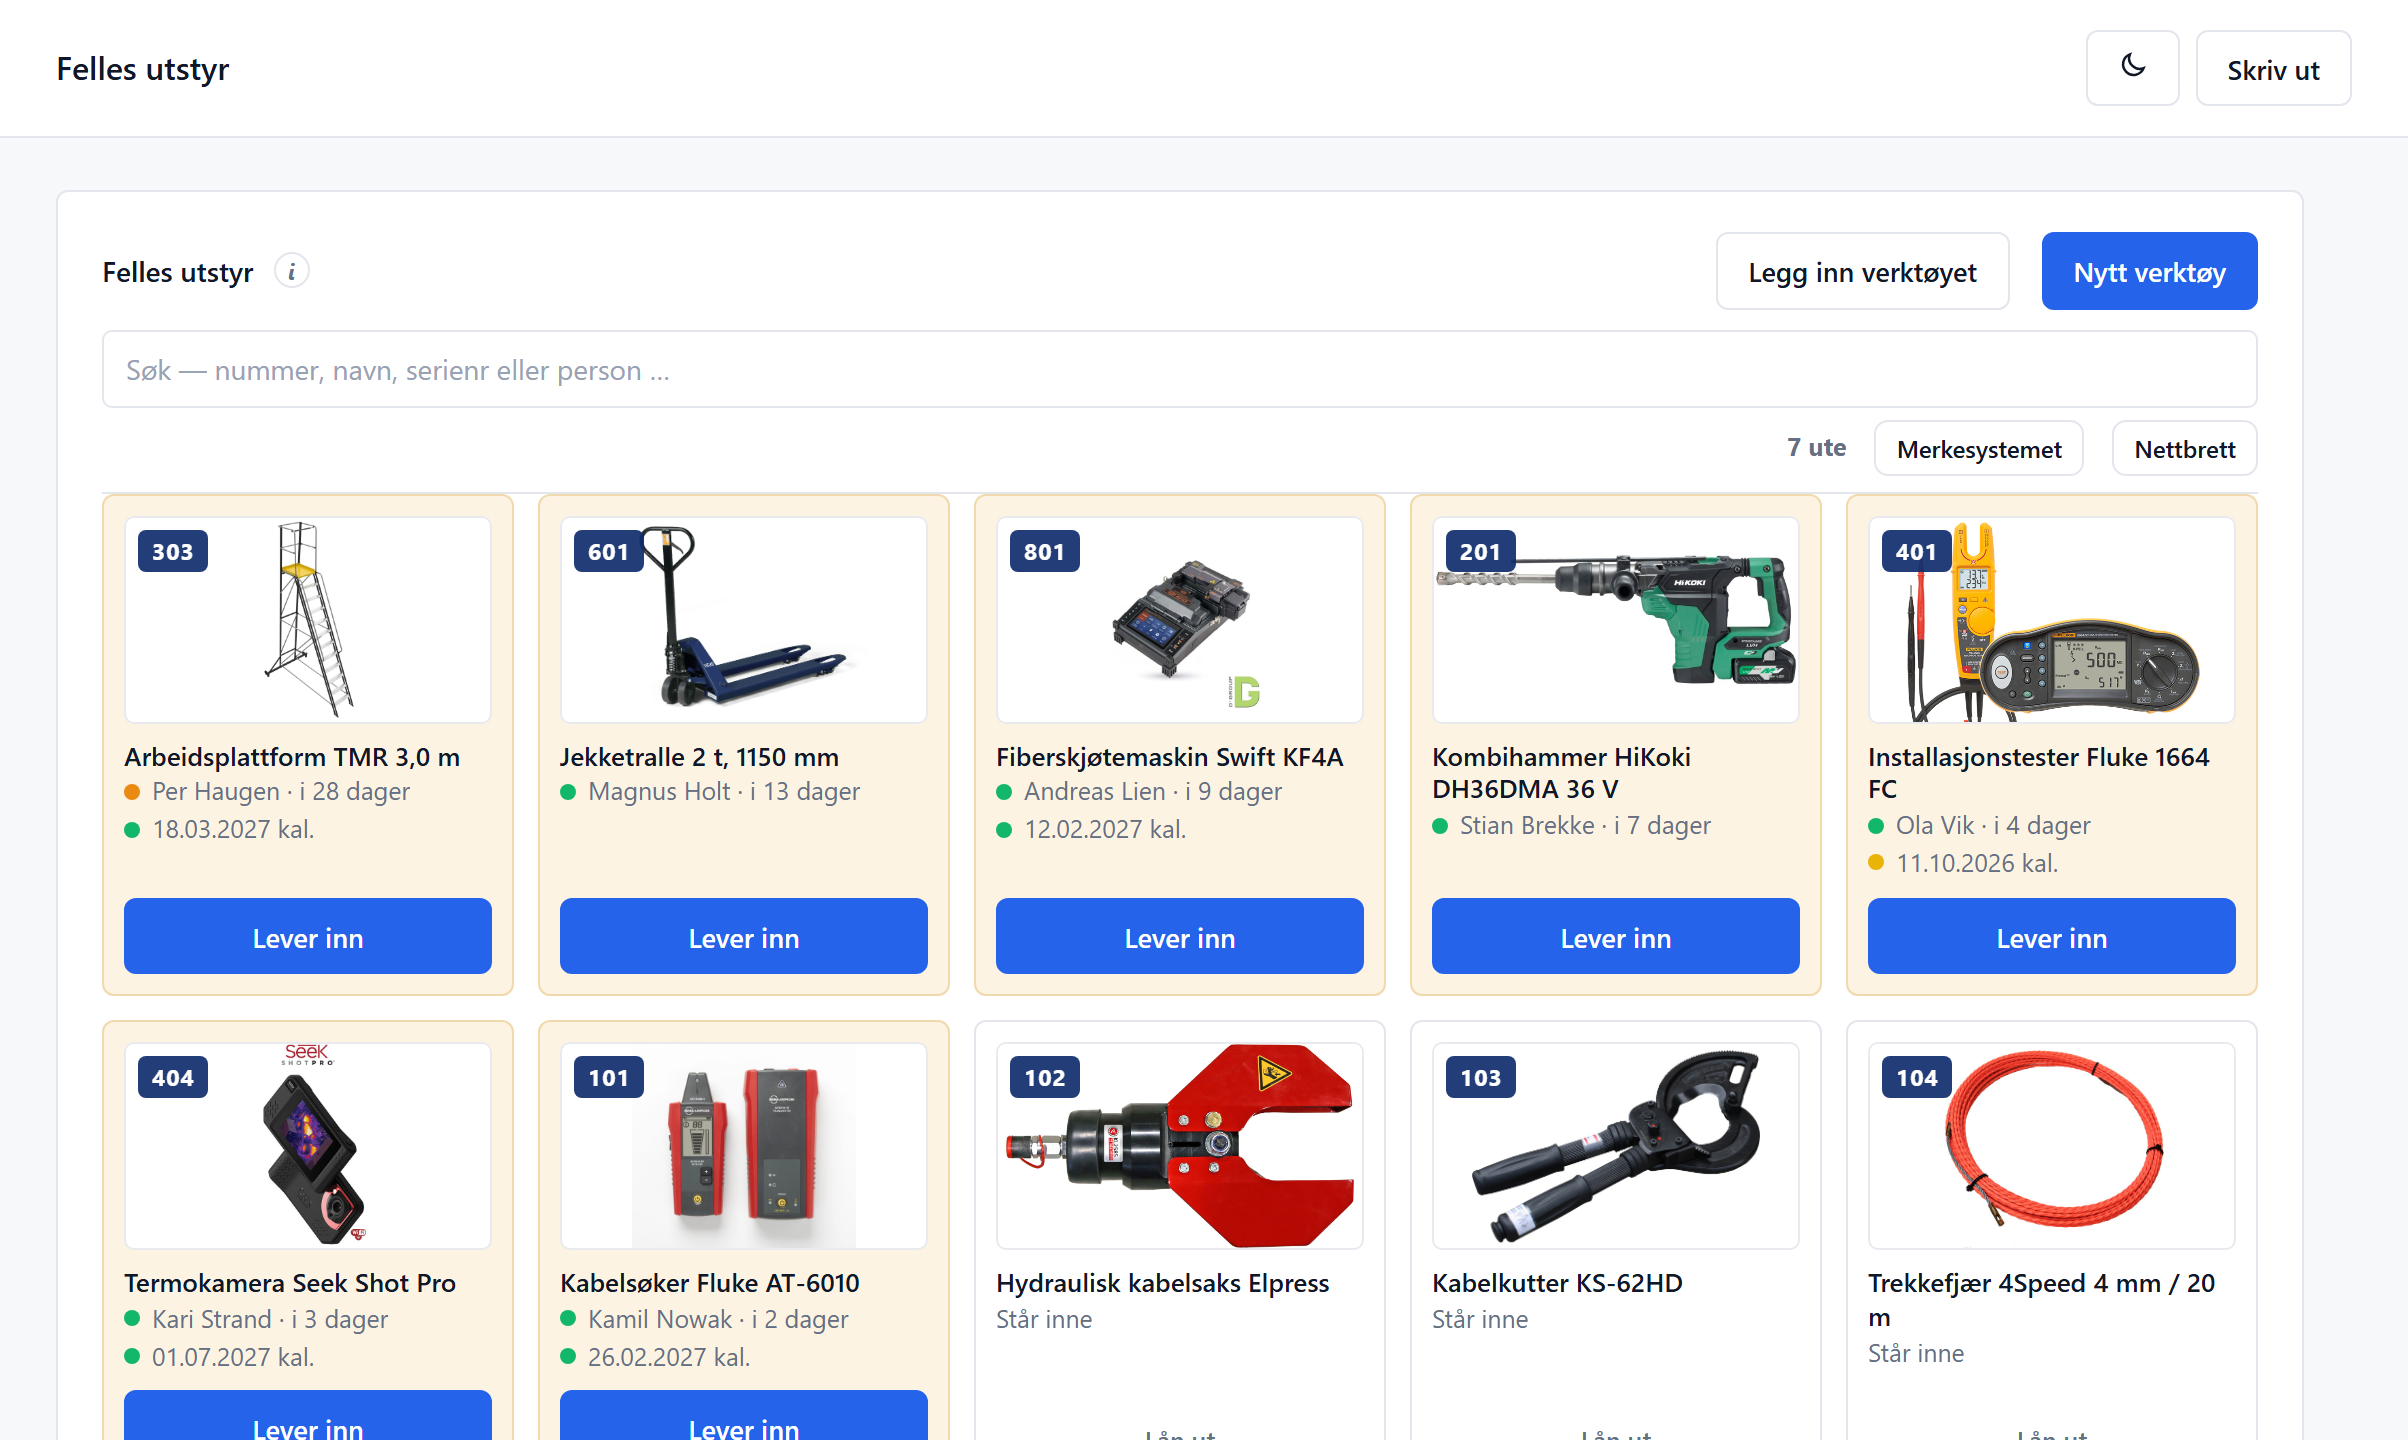Open Fiberskjøtemaskin Swift KF4A image
Screen dimensions: 2408x1440
1180,620
